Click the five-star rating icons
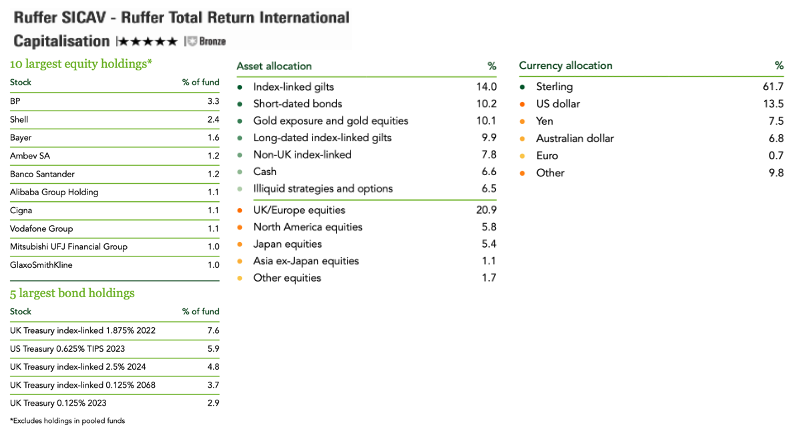The image size is (792, 432). pos(148,42)
